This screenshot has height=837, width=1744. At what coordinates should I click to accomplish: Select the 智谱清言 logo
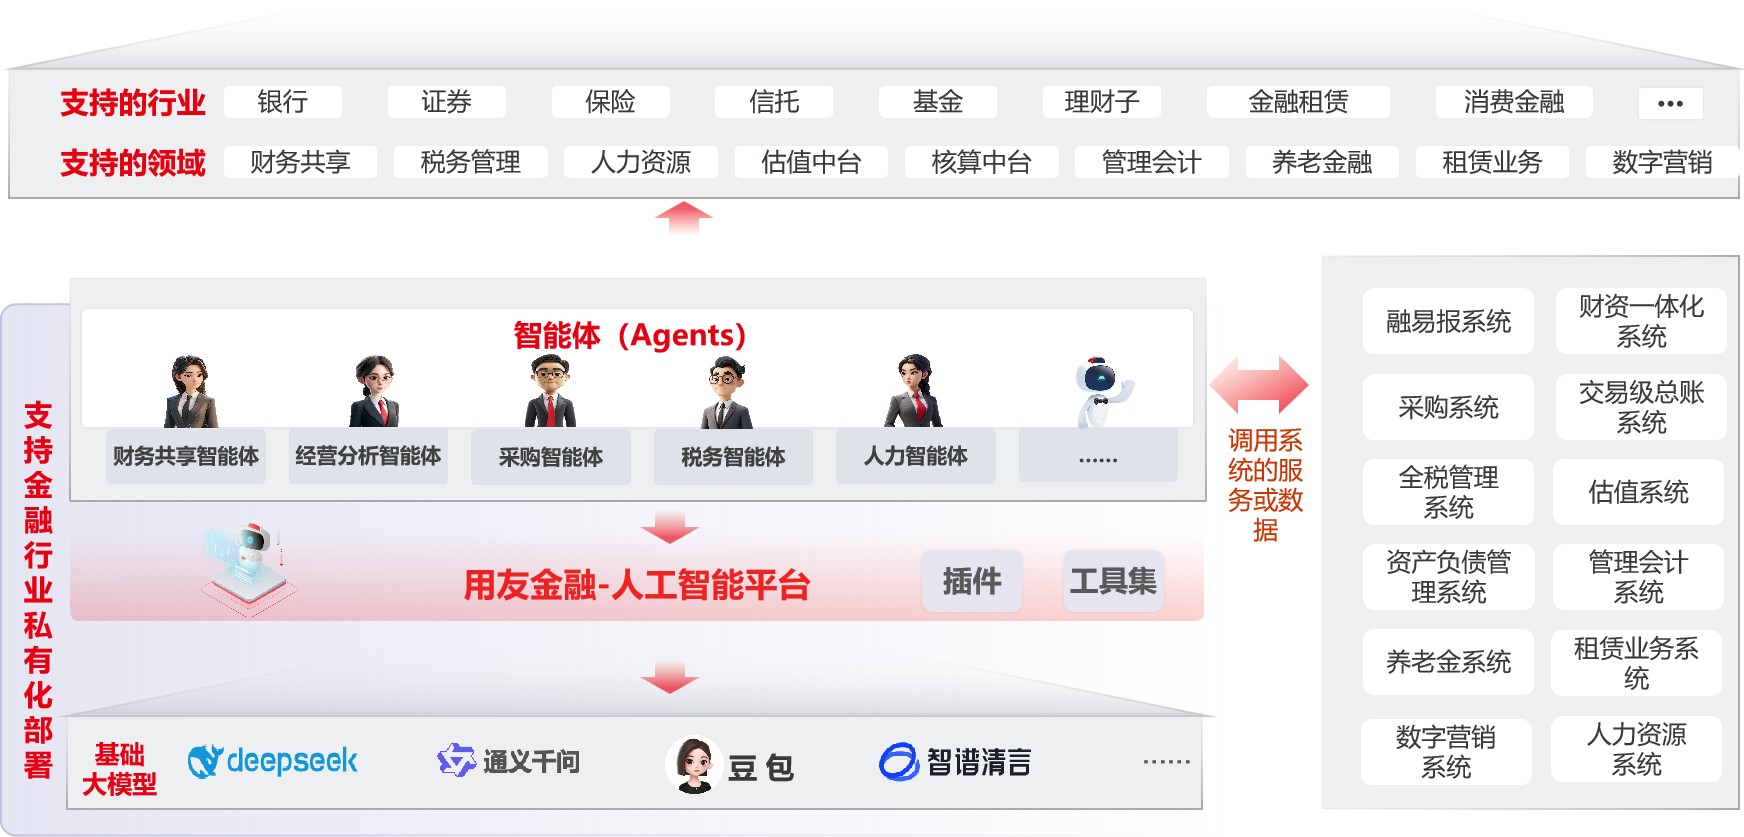898,762
